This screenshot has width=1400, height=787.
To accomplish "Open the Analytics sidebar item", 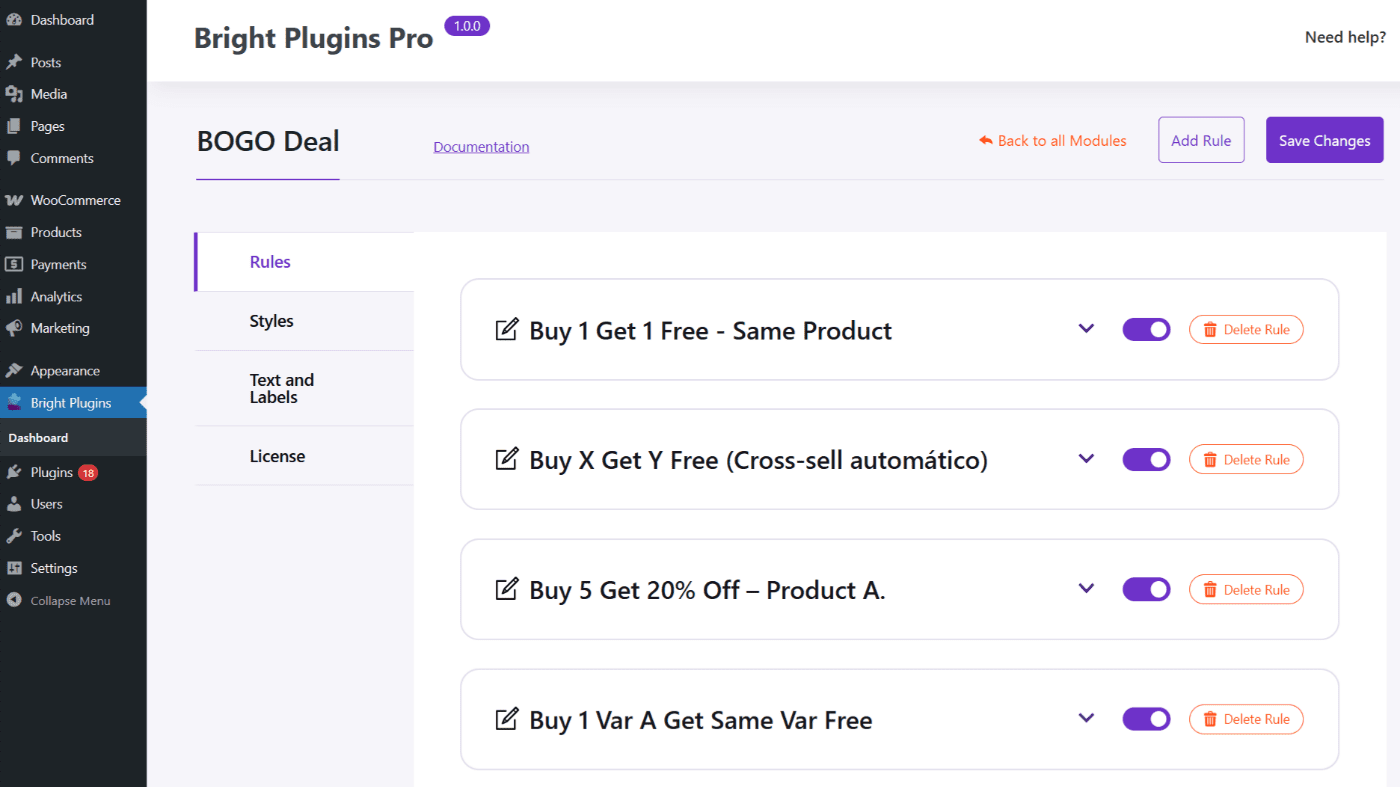I will click(56, 296).
